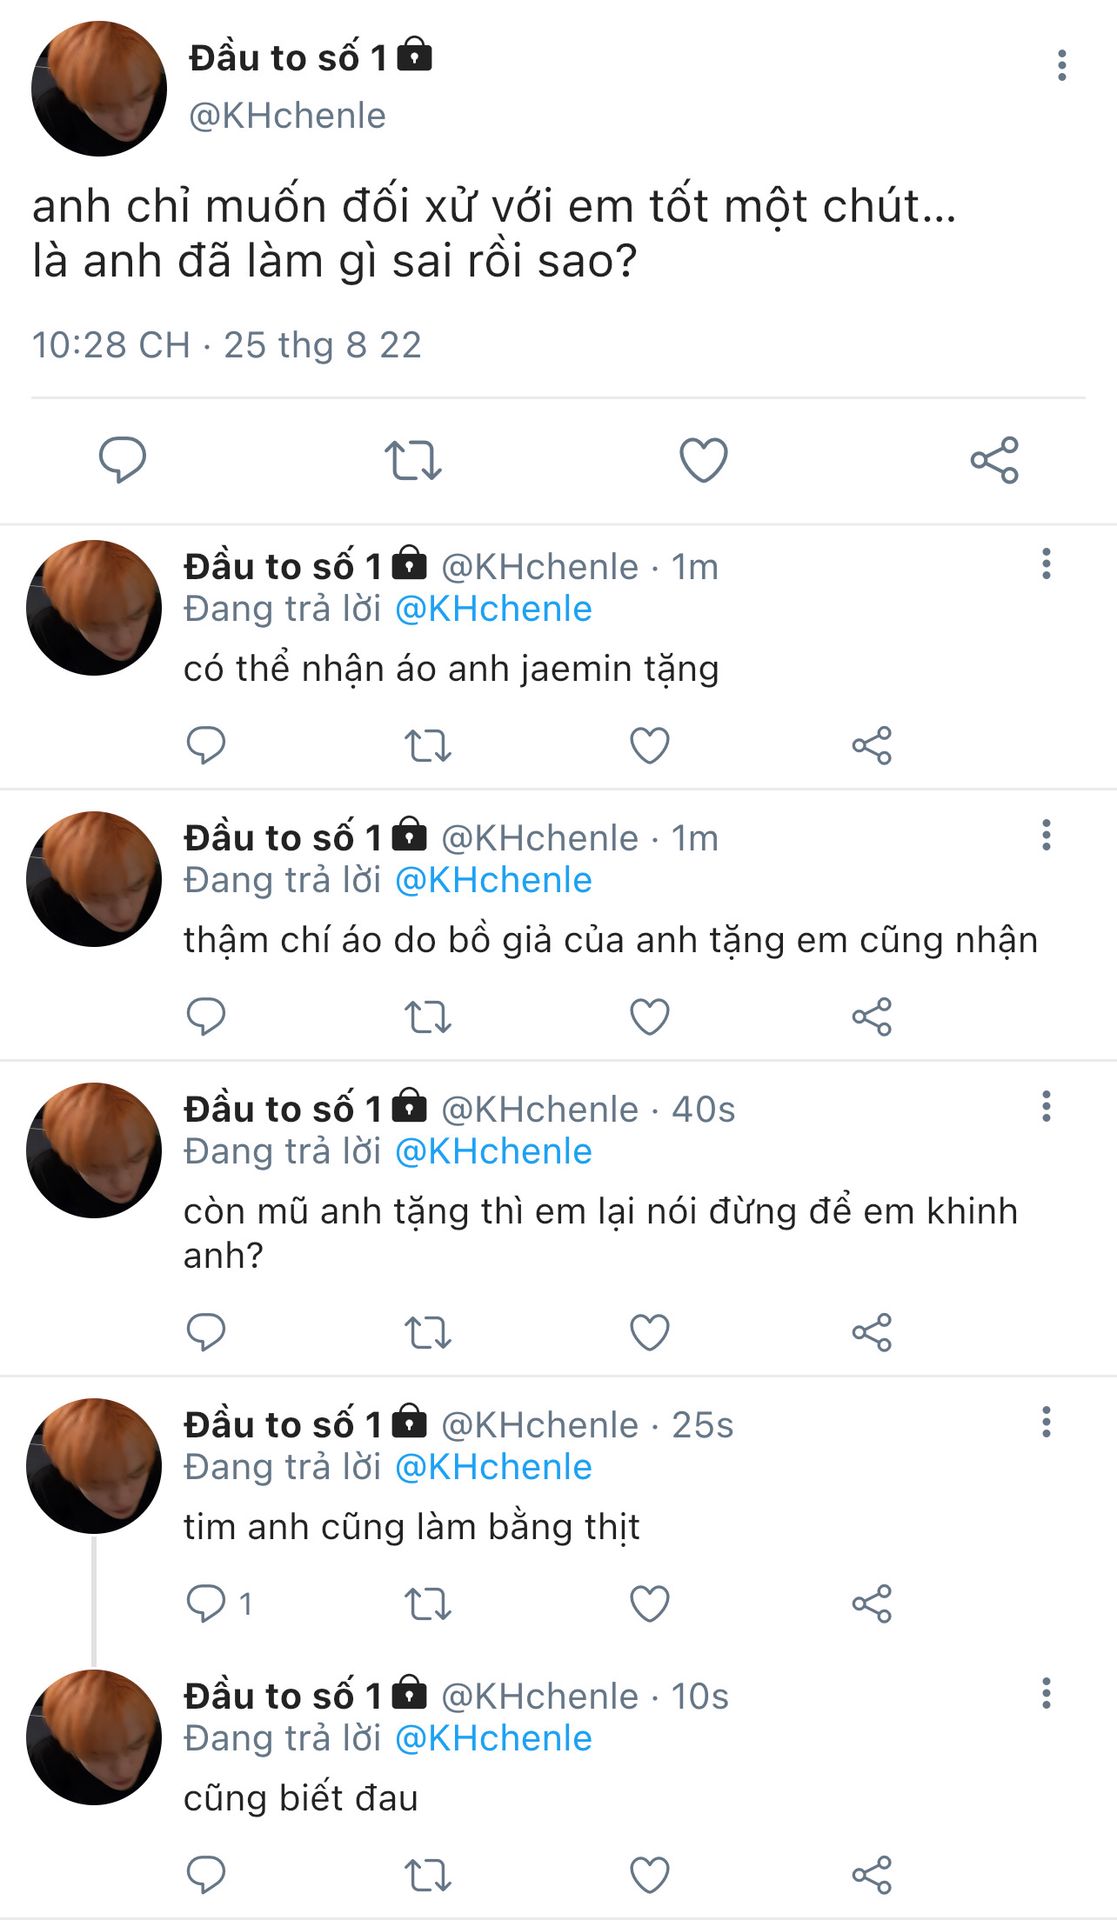Screen dimensions: 1117x1920
Task: Reply to the main tweet via comment bubble
Action: pyautogui.click(x=122, y=460)
